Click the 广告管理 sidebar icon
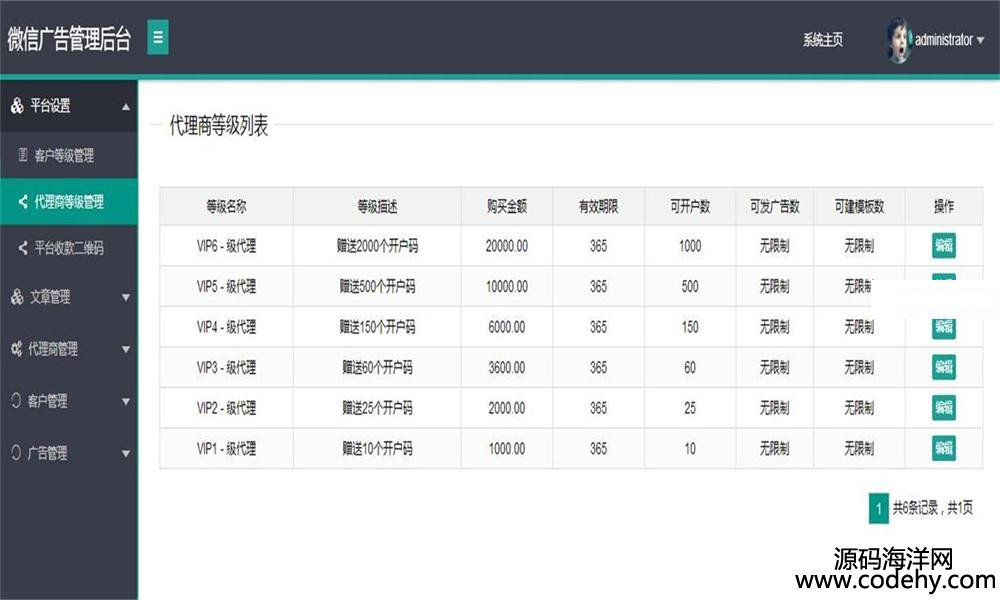 click(x=16, y=453)
